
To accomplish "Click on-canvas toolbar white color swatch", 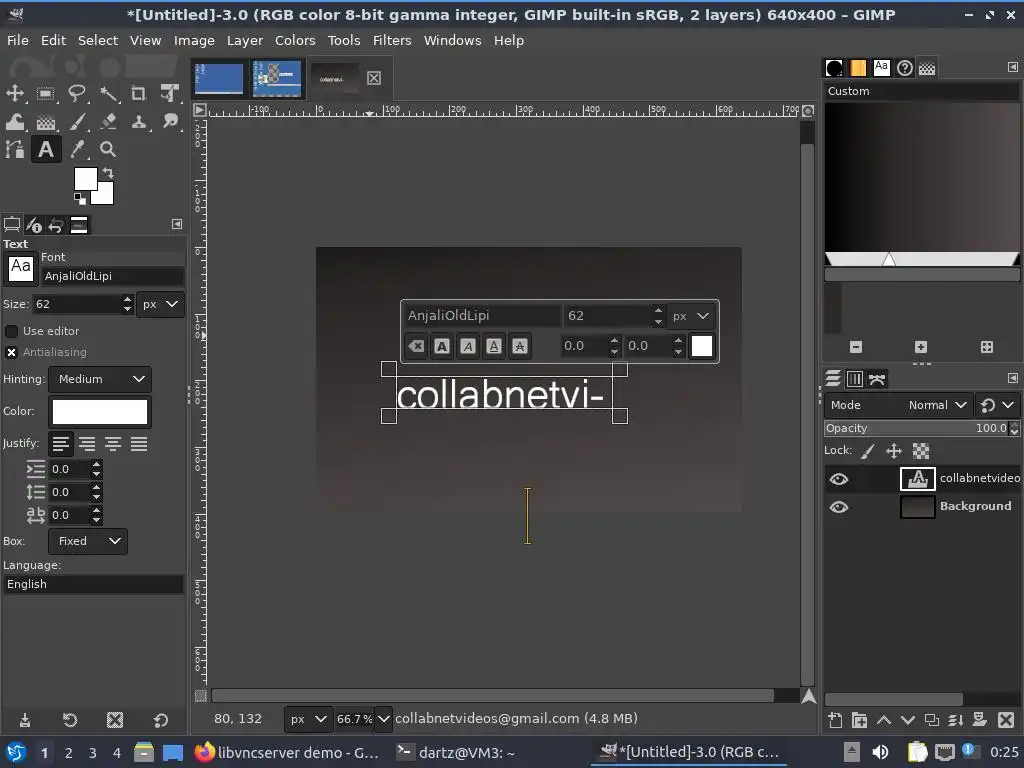I will tap(701, 346).
